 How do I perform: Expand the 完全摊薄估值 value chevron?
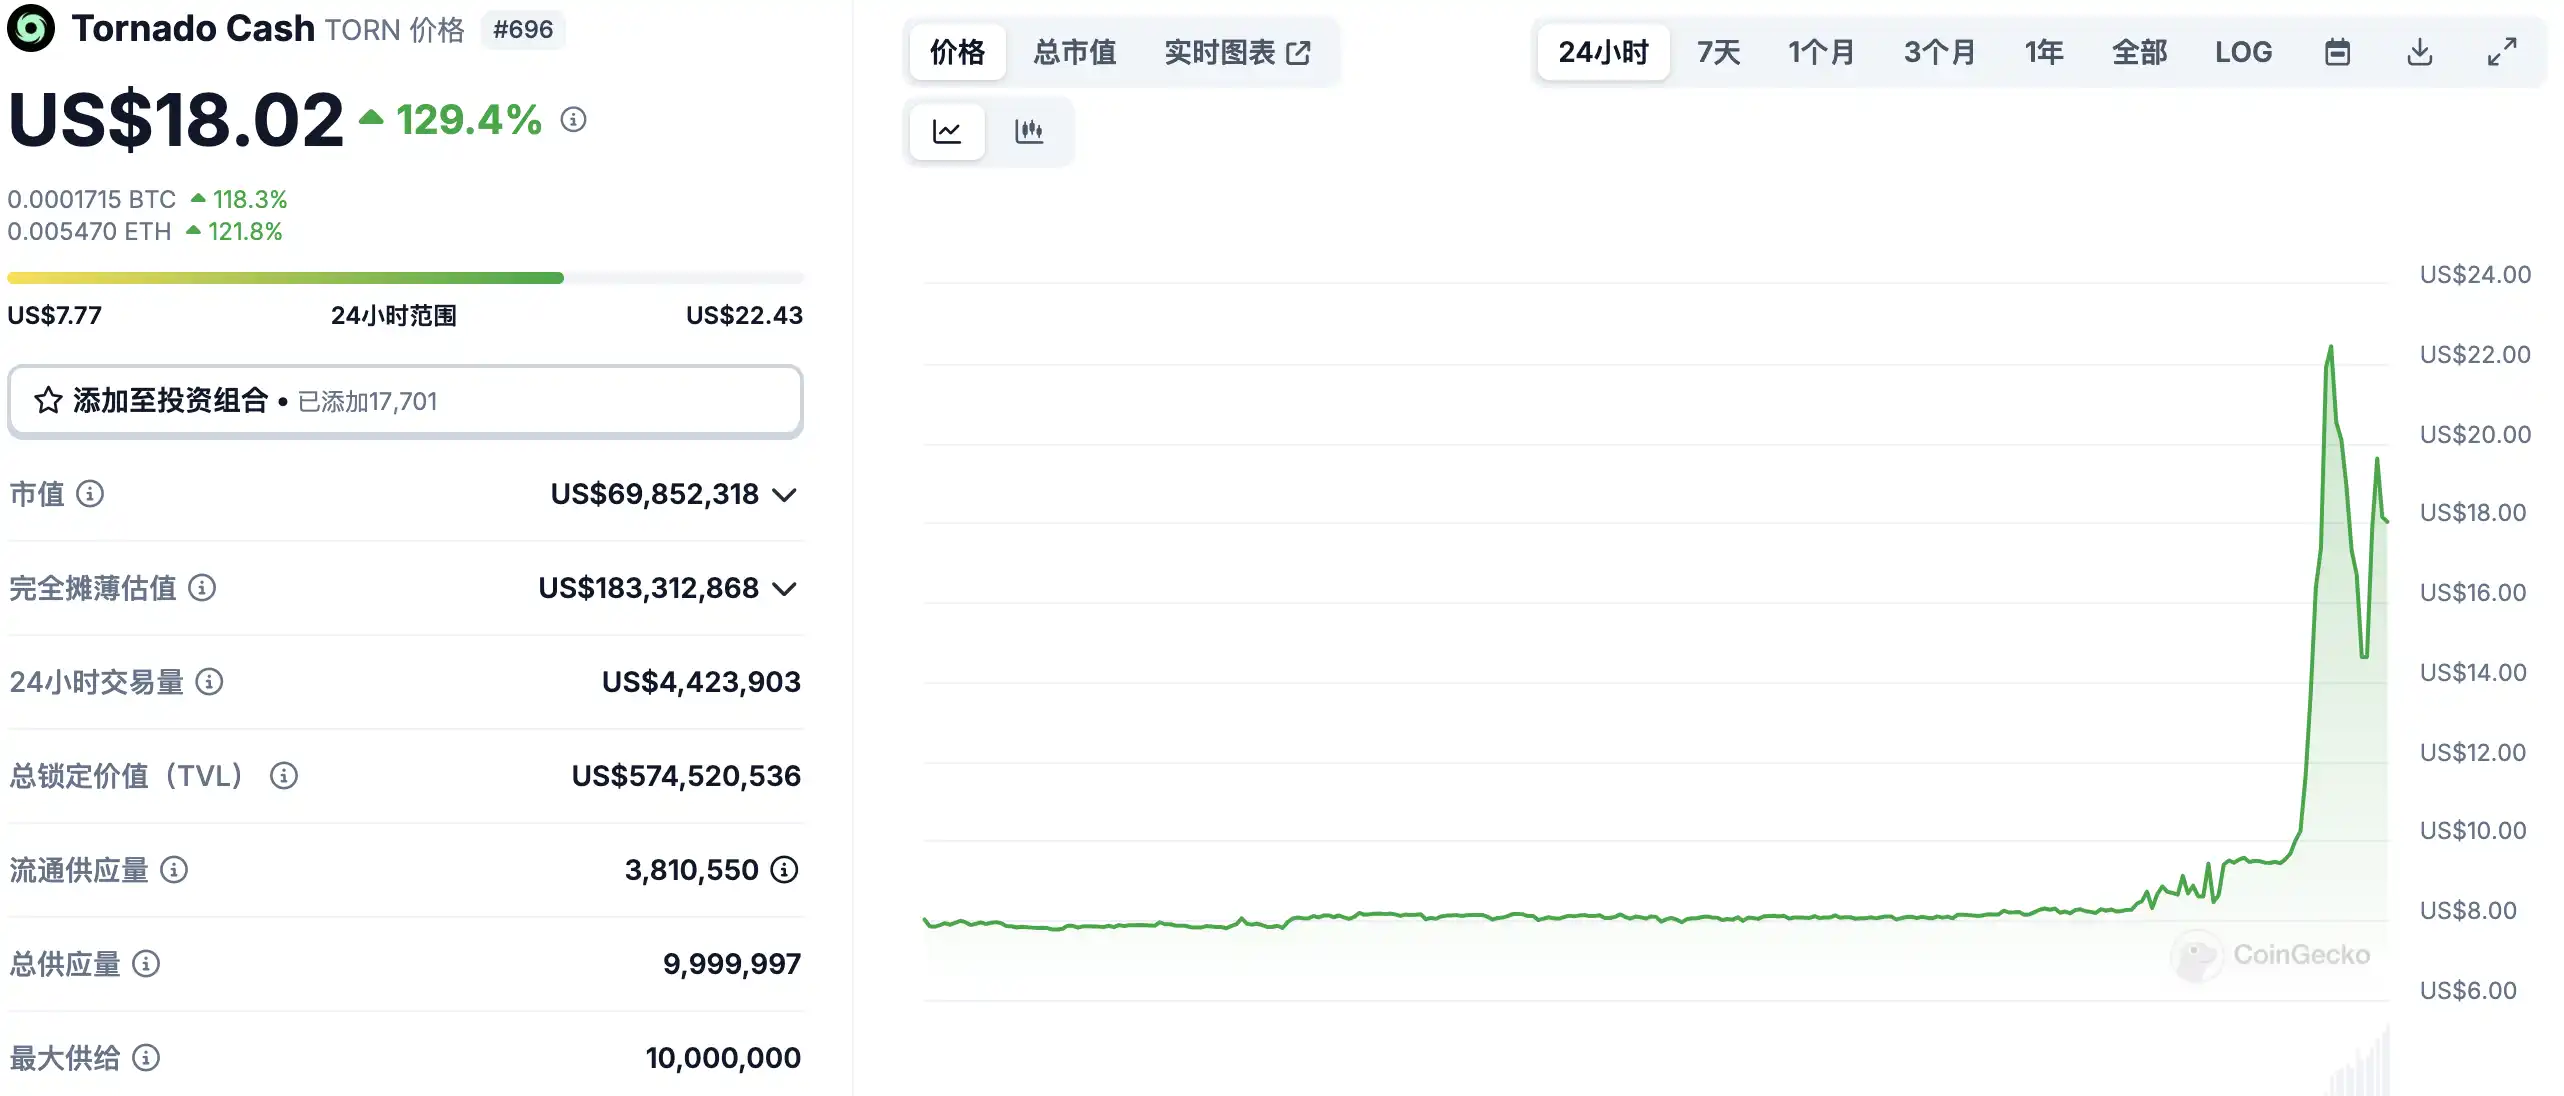pyautogui.click(x=786, y=588)
